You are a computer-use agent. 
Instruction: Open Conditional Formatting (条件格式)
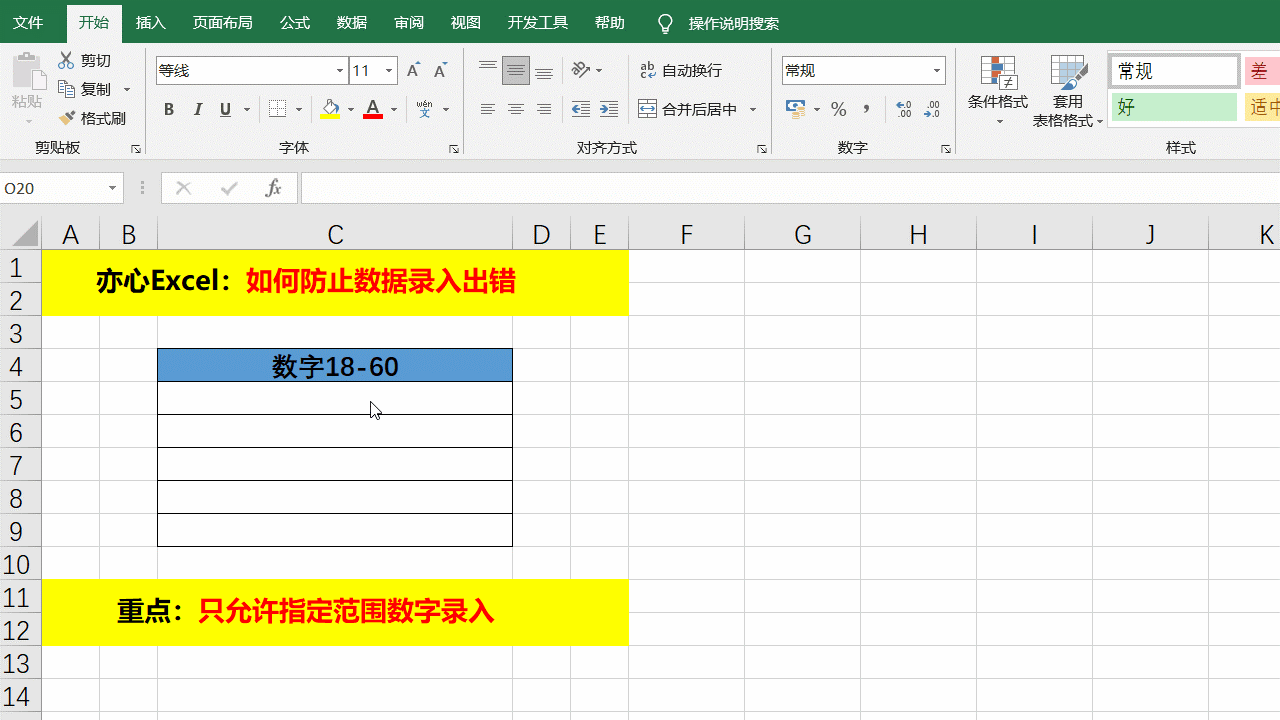998,92
